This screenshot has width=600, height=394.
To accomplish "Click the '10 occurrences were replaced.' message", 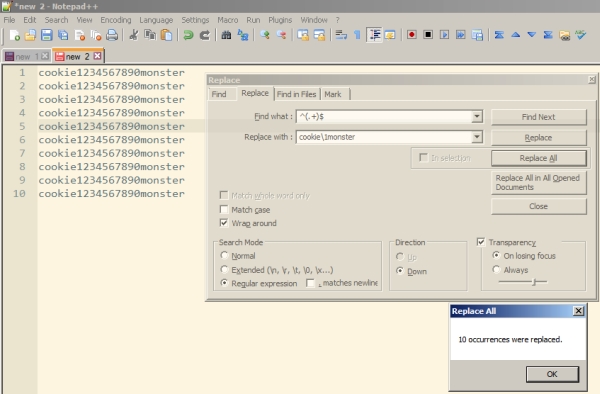I will (x=510, y=339).
